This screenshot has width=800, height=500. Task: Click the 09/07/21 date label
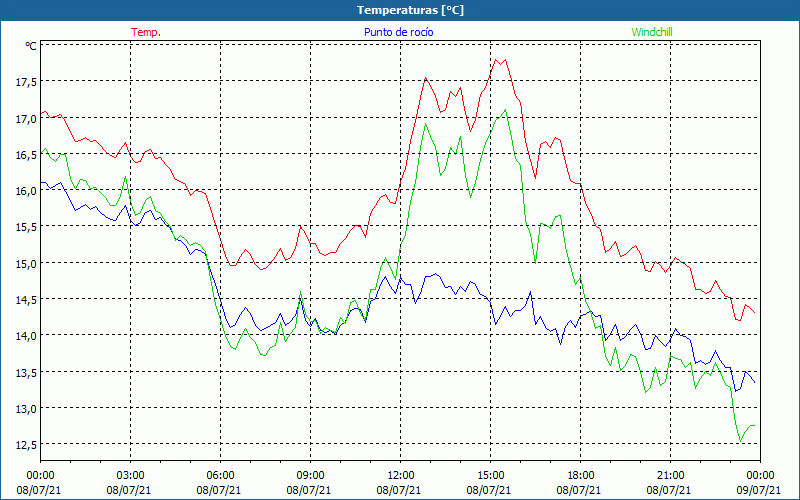759,490
